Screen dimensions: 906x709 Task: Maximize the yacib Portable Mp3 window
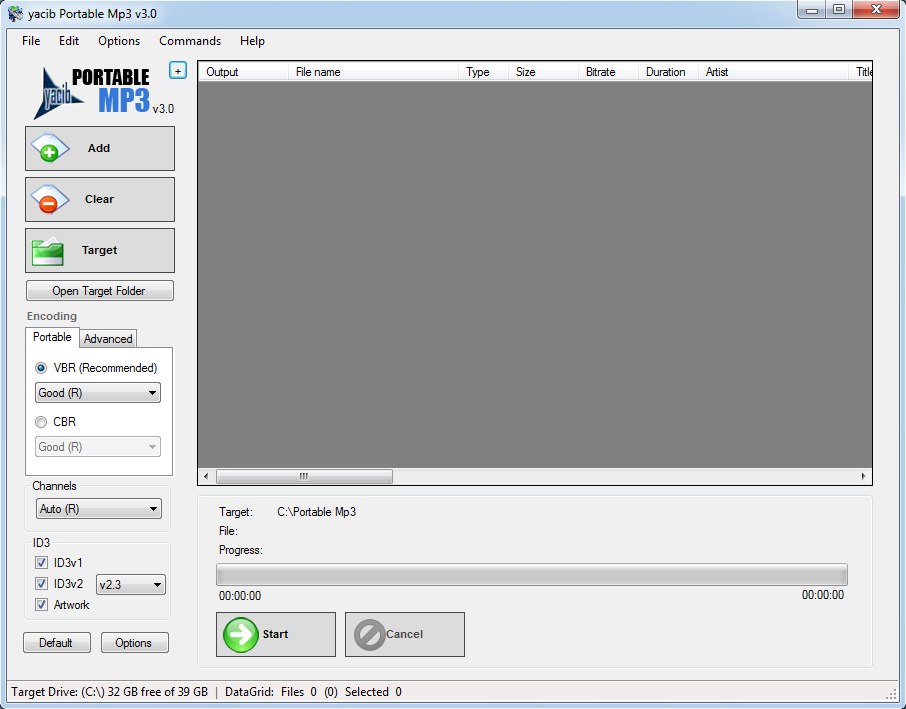point(839,10)
